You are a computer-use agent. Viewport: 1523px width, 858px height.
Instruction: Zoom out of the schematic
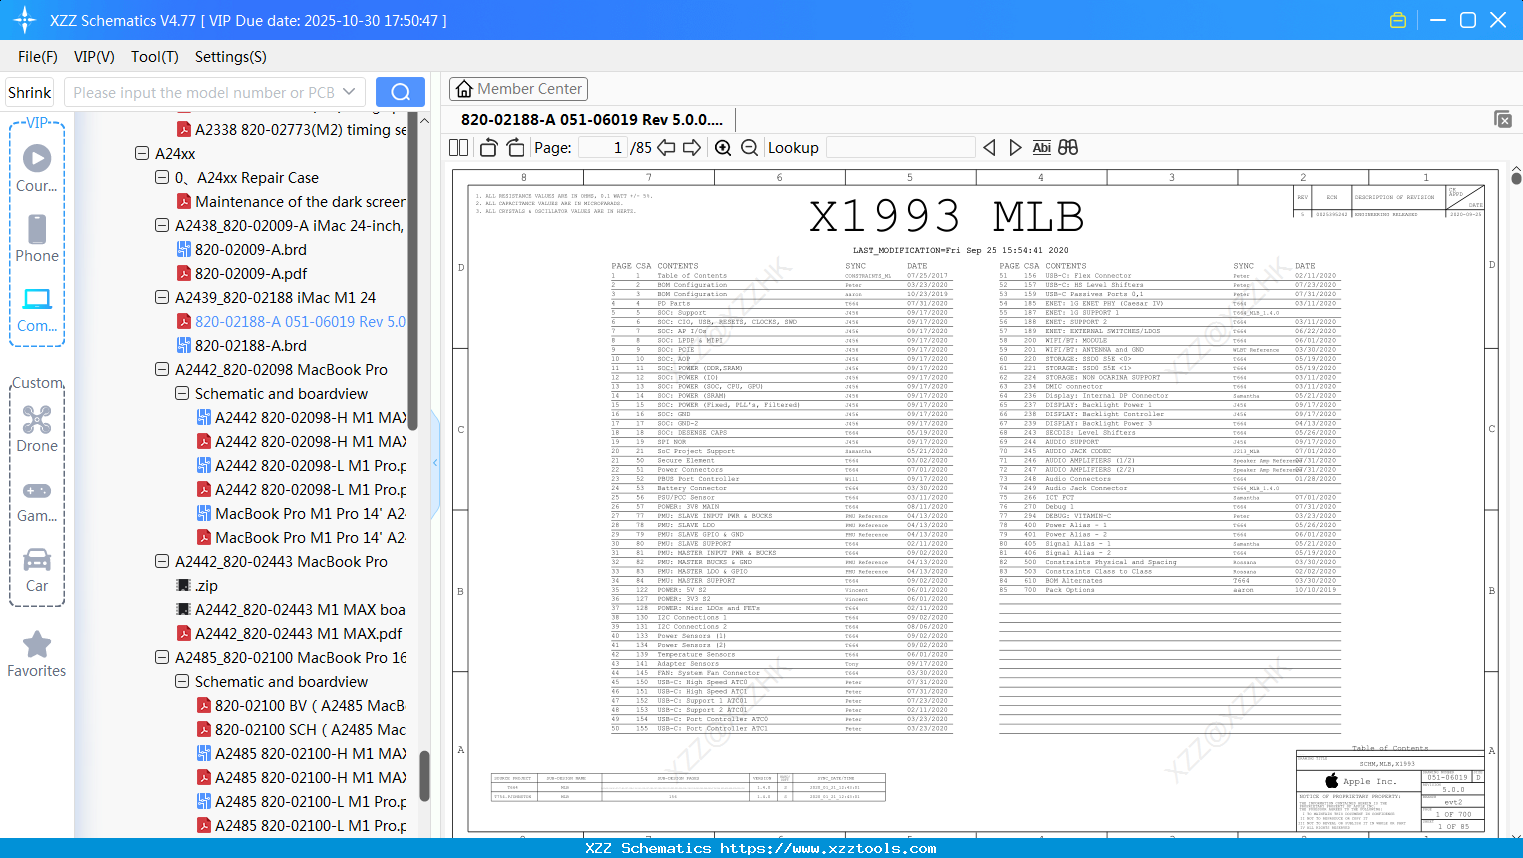(x=749, y=148)
